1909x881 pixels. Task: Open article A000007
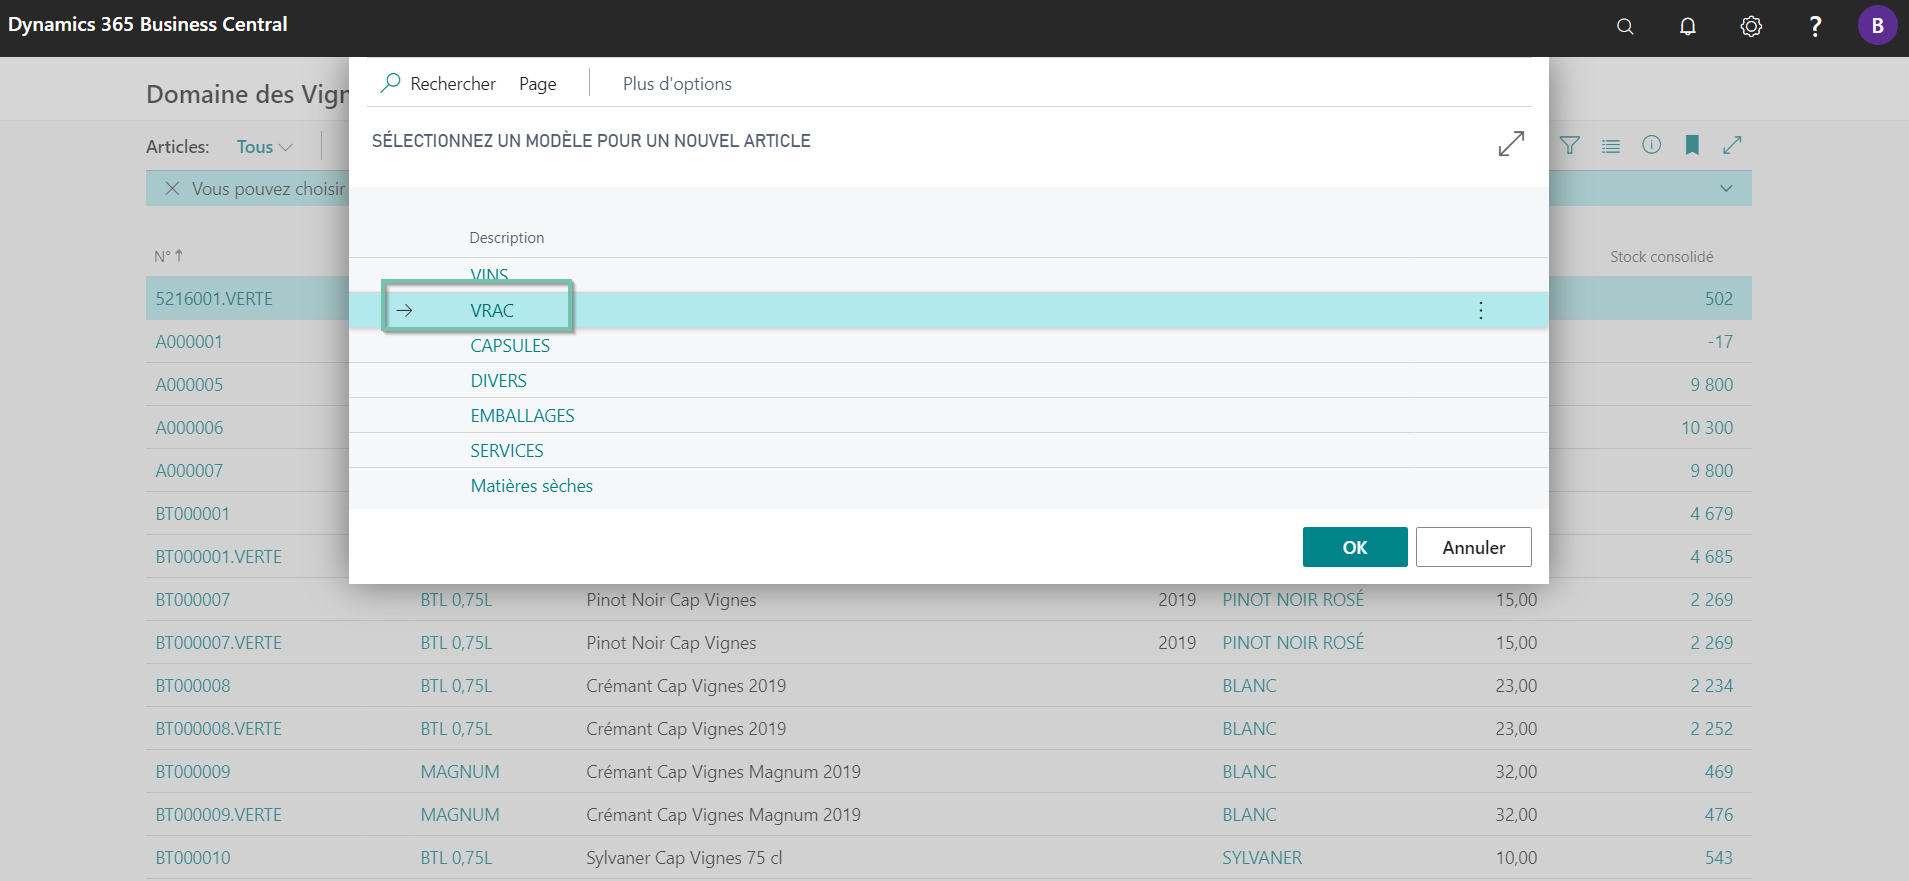point(189,471)
